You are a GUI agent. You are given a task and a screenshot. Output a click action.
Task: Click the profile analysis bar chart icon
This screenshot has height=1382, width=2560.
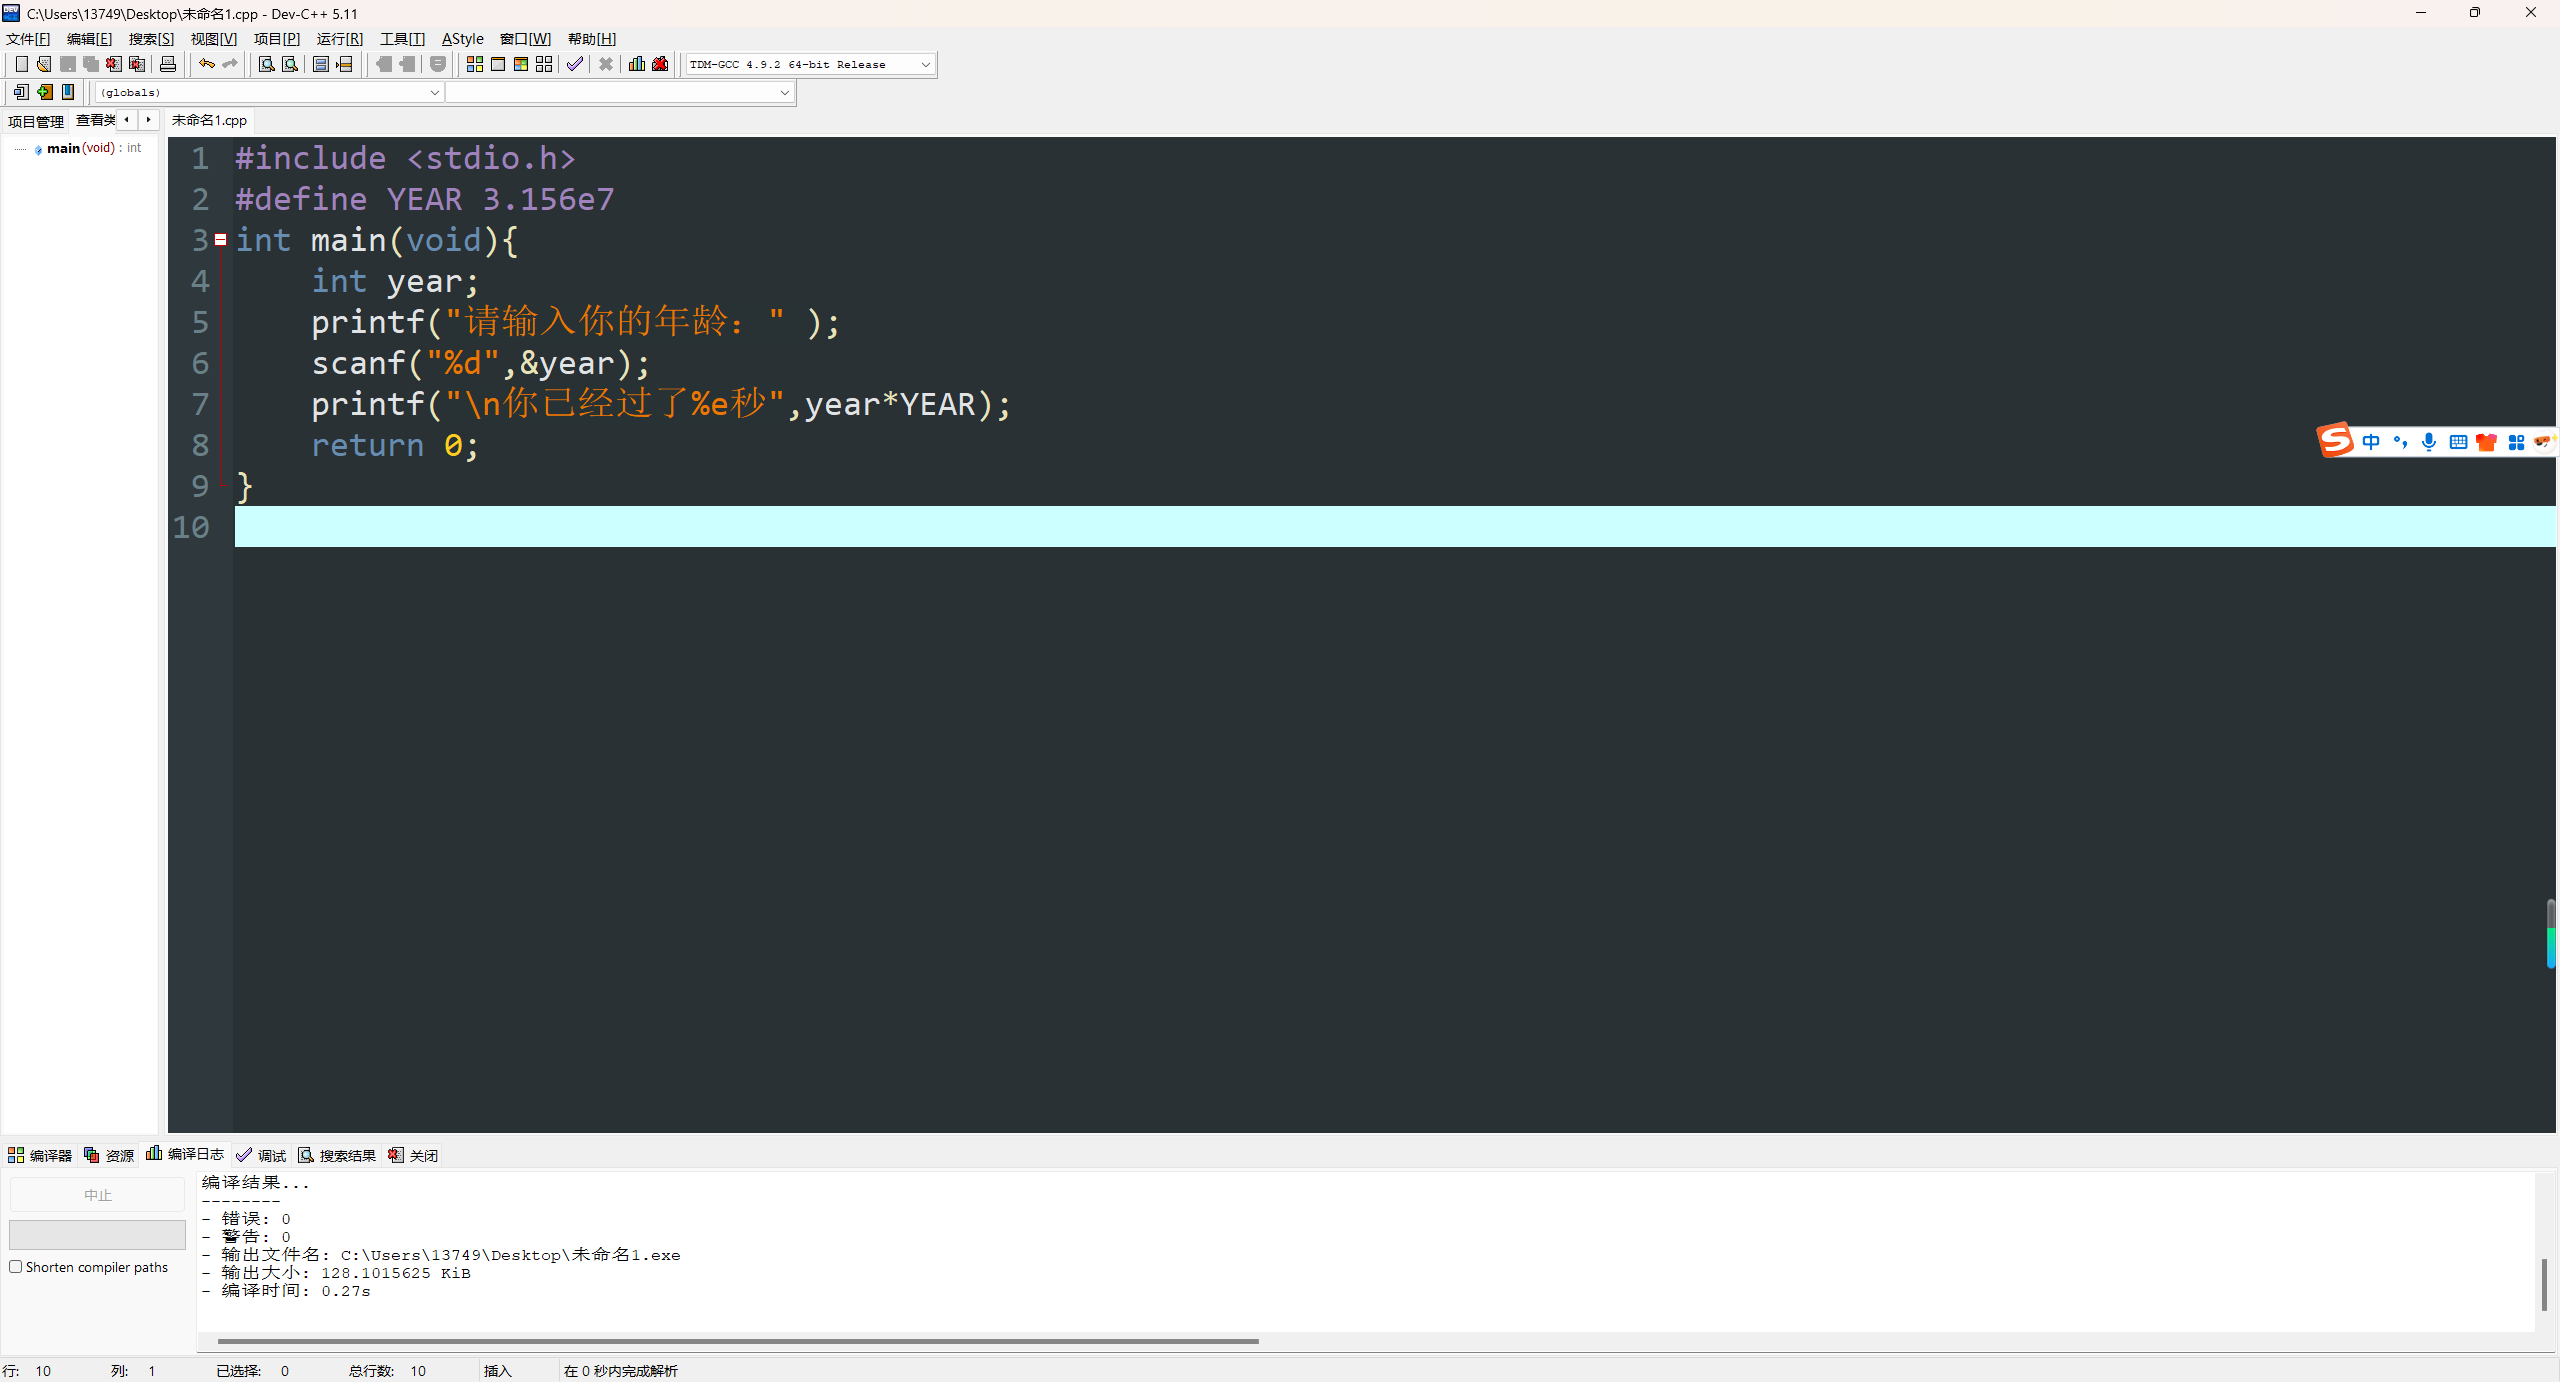[x=636, y=64]
